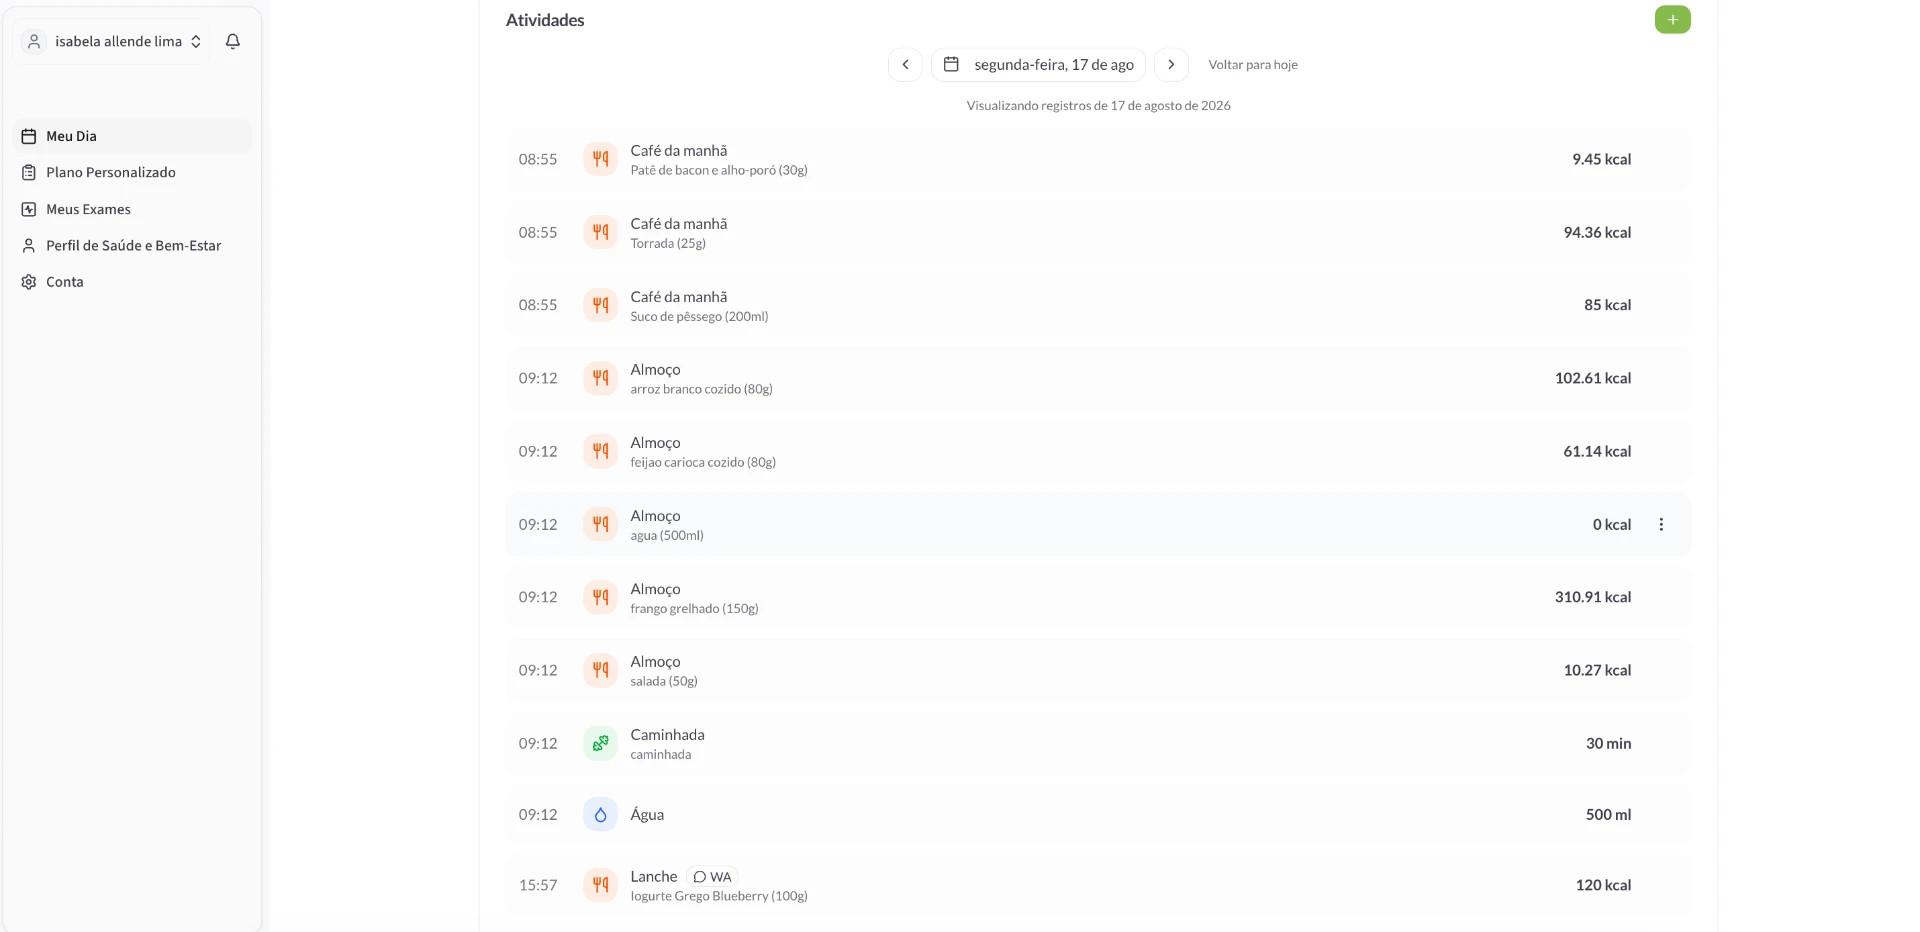The image size is (1920, 932).
Task: Open the three-dot menu on the agua row
Action: [1661, 524]
